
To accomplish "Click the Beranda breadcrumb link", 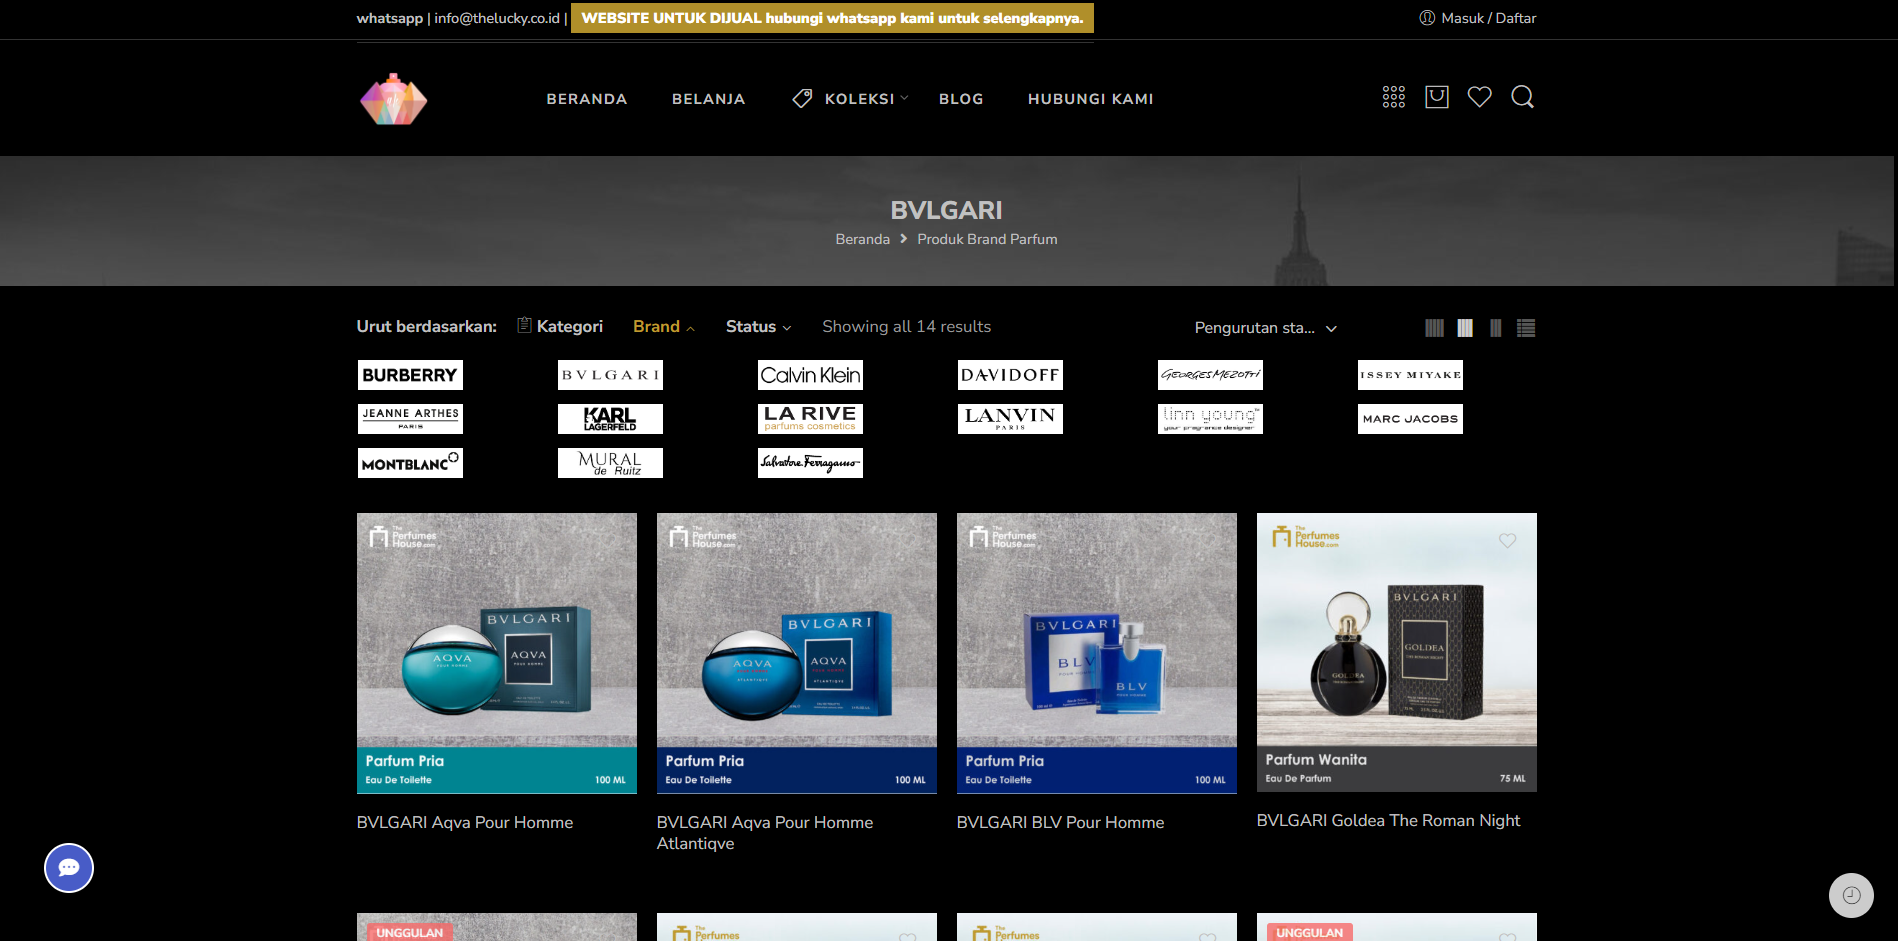I will 863,239.
